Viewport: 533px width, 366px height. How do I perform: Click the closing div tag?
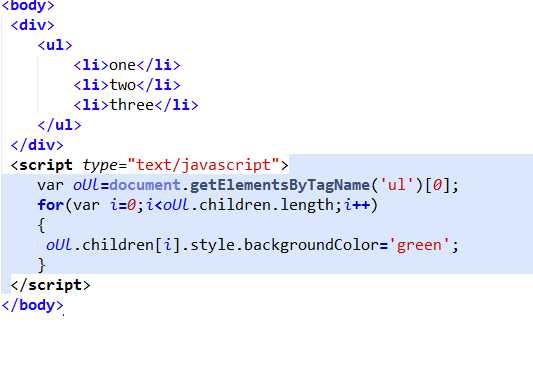(37, 145)
